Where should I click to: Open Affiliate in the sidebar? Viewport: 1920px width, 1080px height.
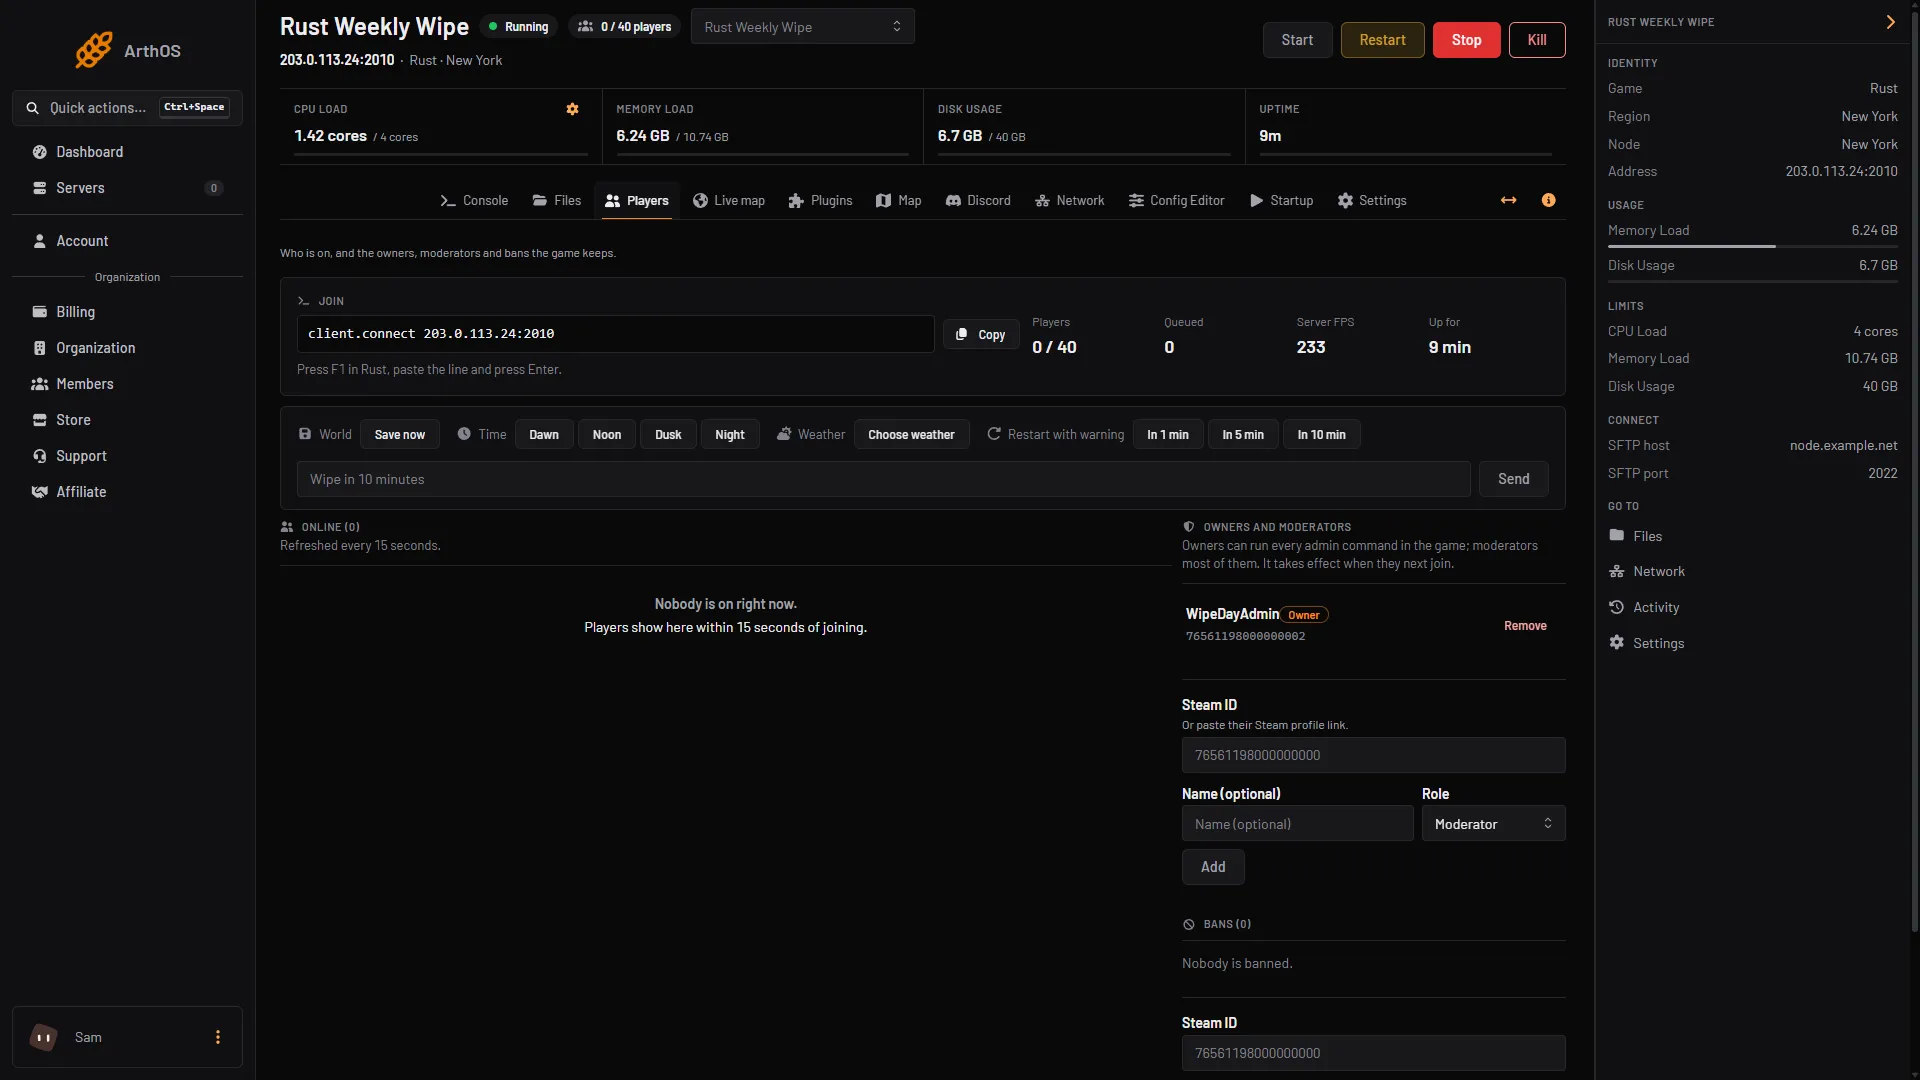(x=127, y=492)
